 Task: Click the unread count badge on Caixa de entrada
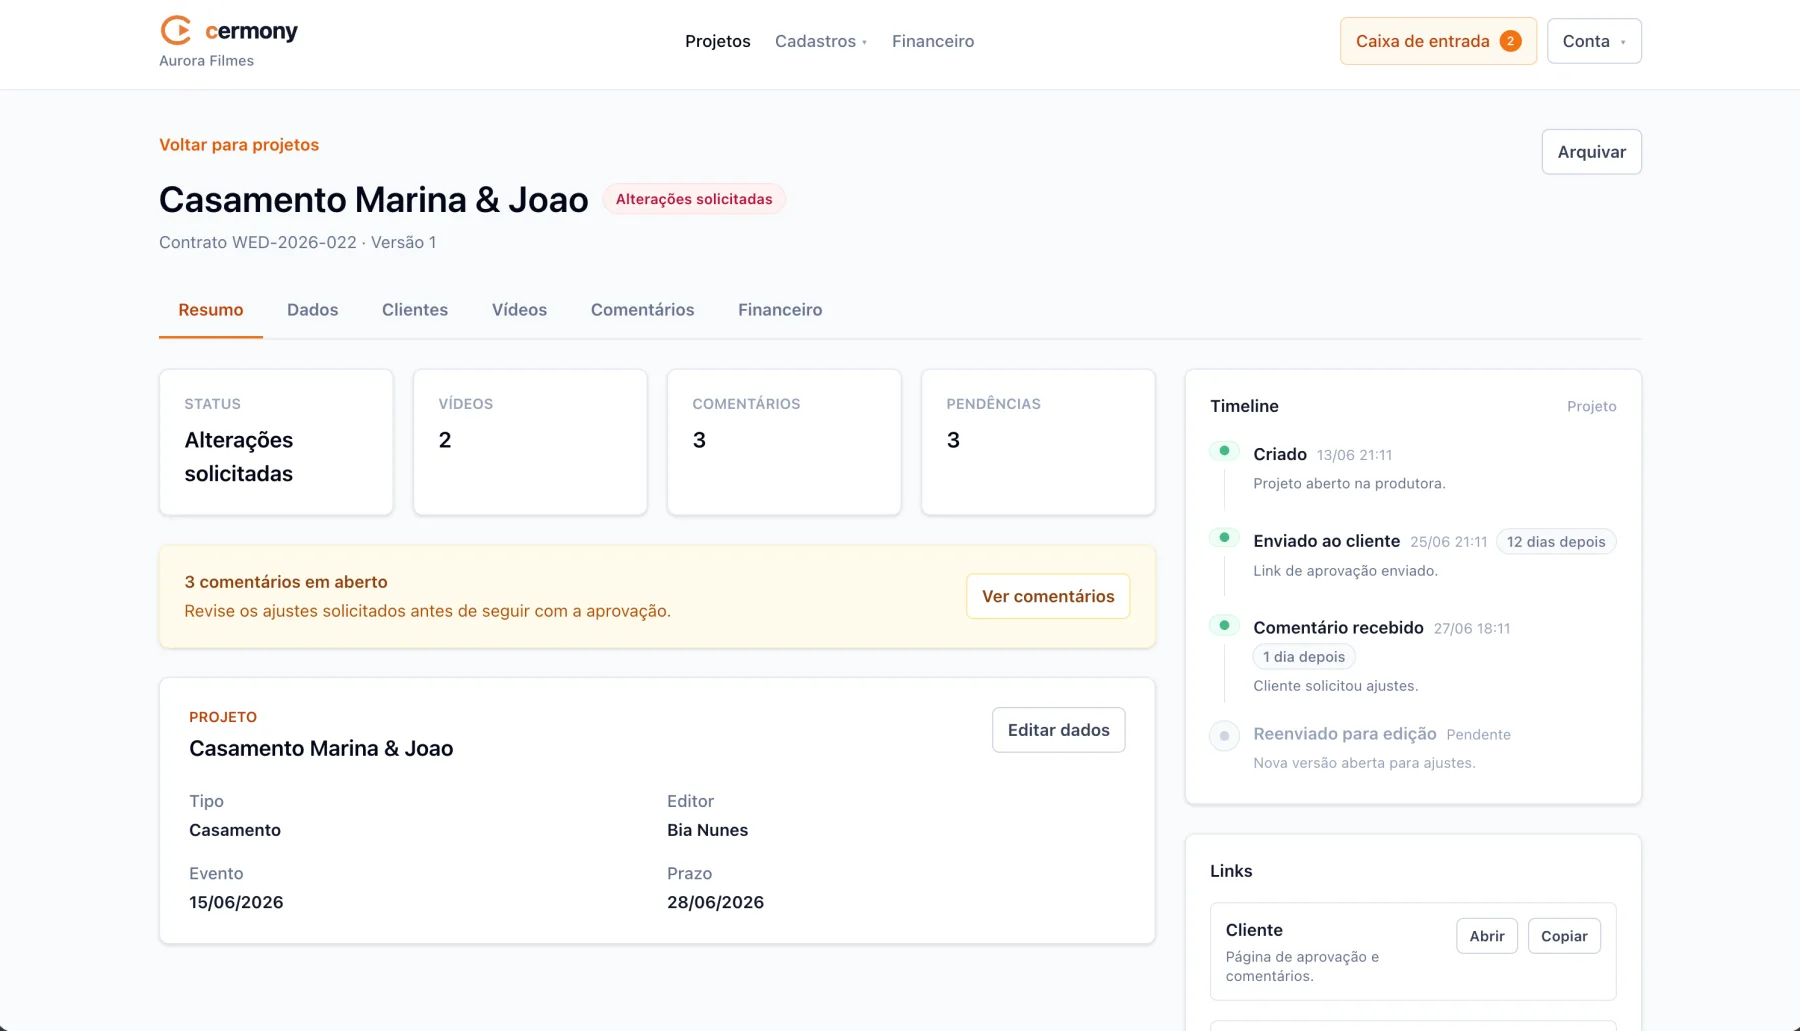click(x=1510, y=41)
